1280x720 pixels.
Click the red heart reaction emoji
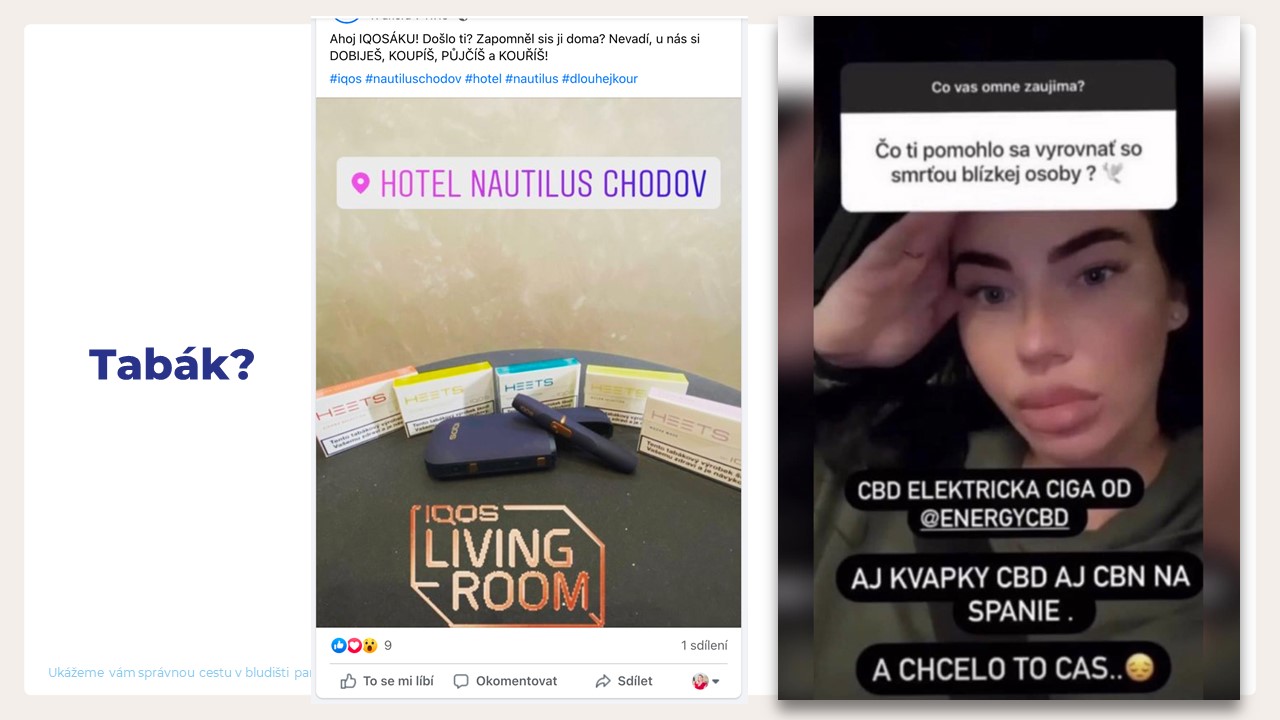(353, 645)
